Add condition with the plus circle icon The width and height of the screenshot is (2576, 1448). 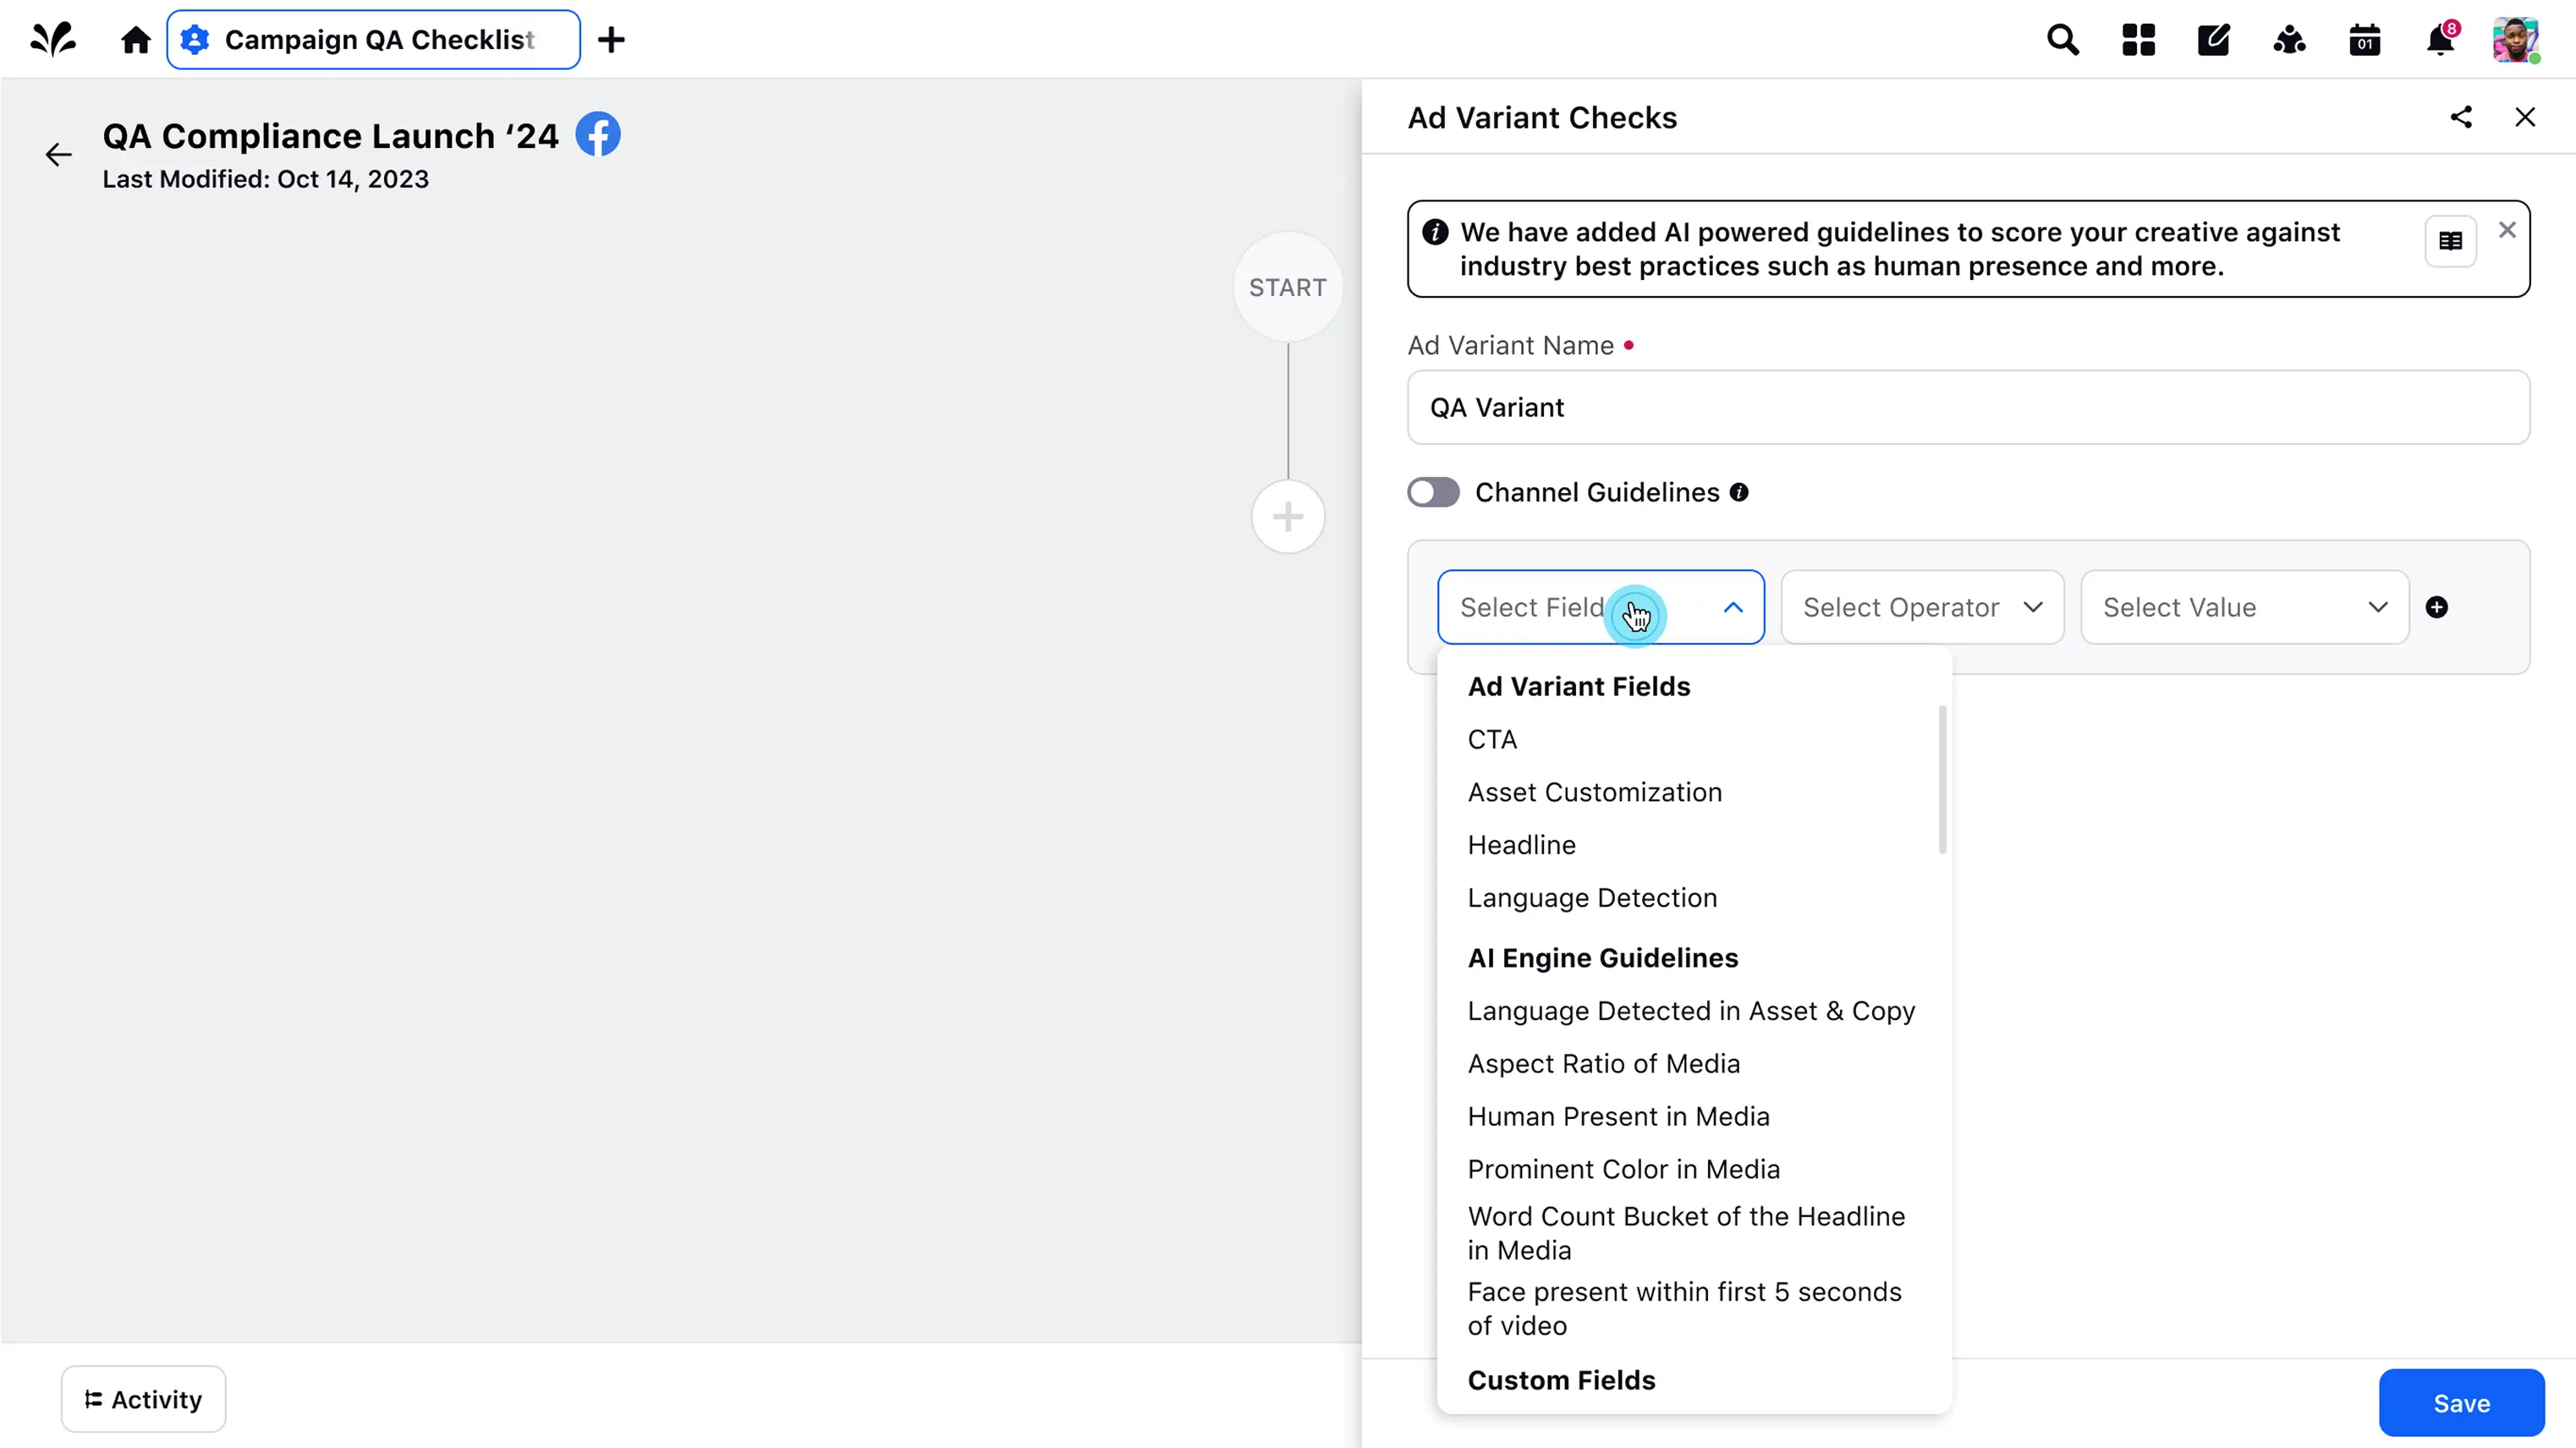click(2437, 607)
